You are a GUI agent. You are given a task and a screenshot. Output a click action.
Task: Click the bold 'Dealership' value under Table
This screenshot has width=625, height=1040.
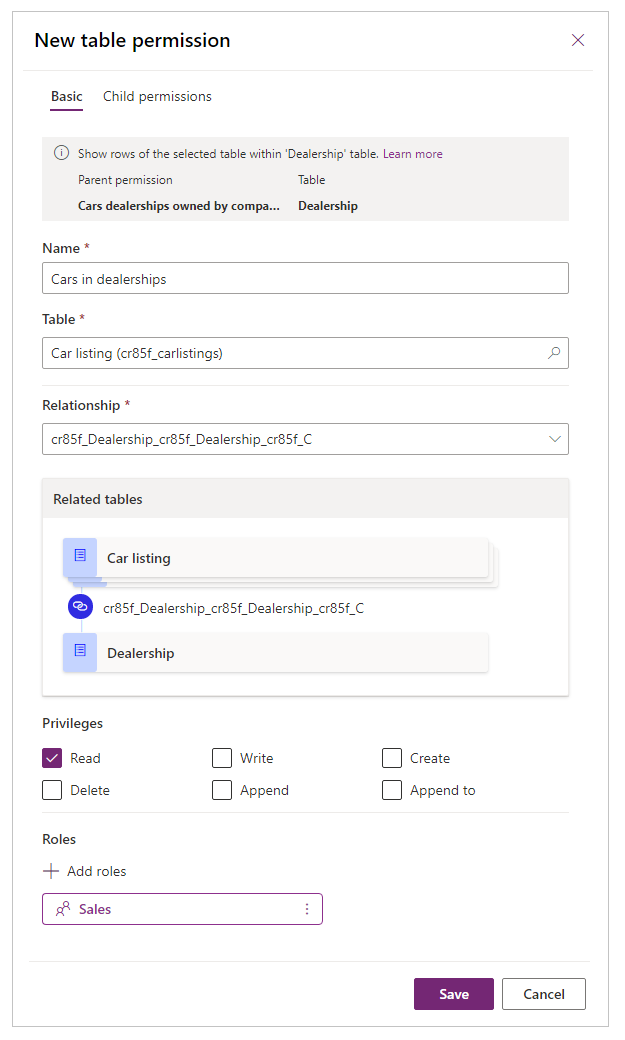click(x=328, y=206)
